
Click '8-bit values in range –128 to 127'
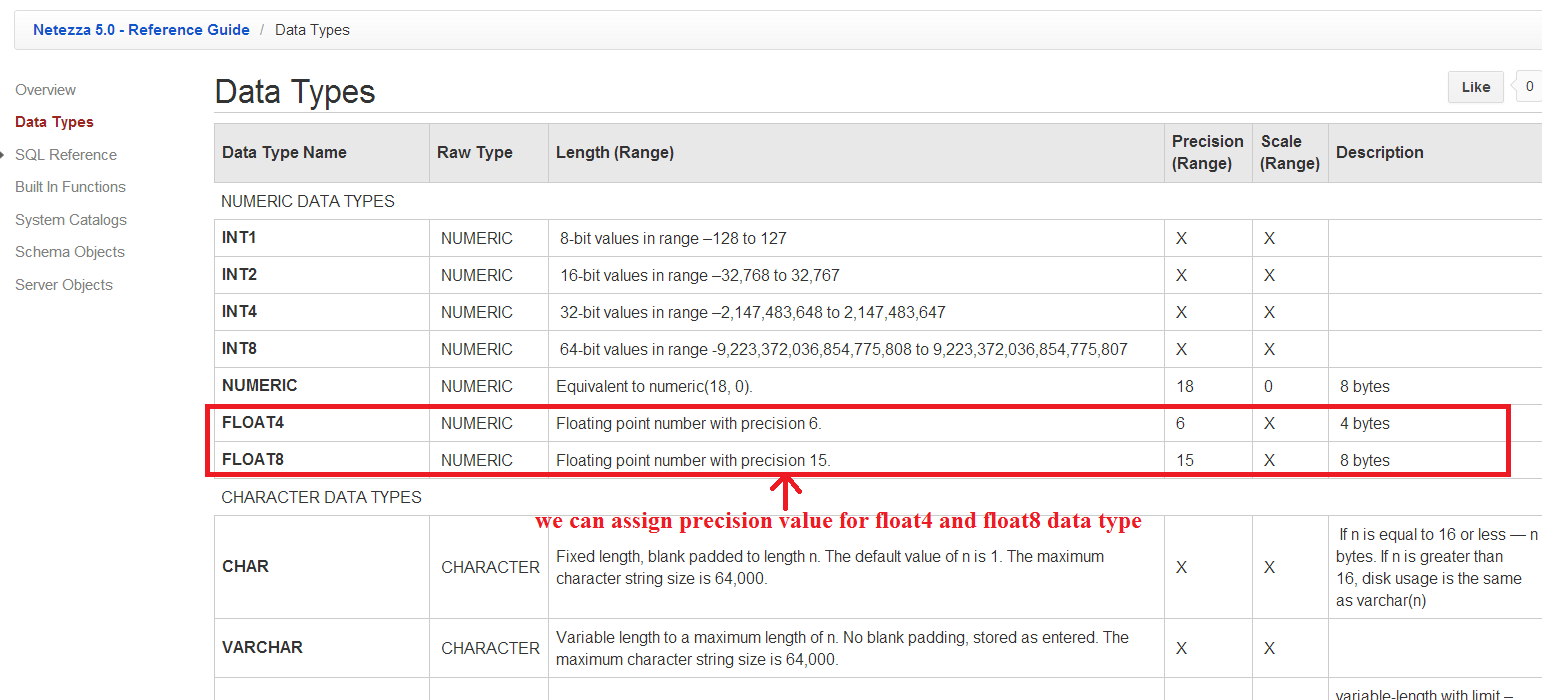(x=673, y=239)
